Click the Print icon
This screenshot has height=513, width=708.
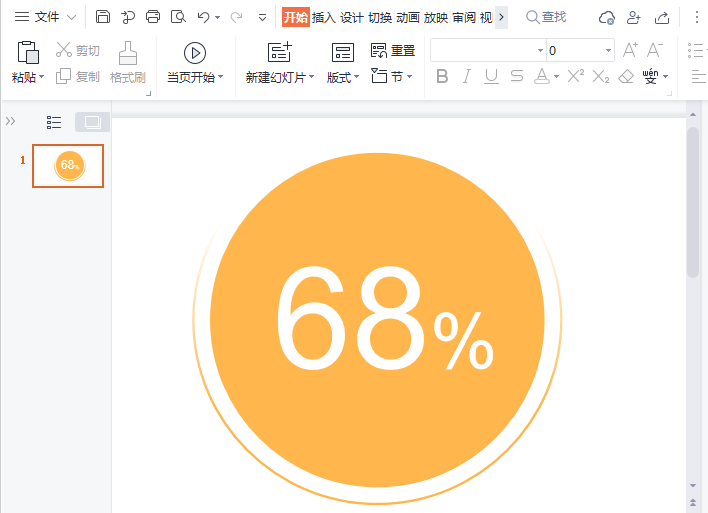153,17
